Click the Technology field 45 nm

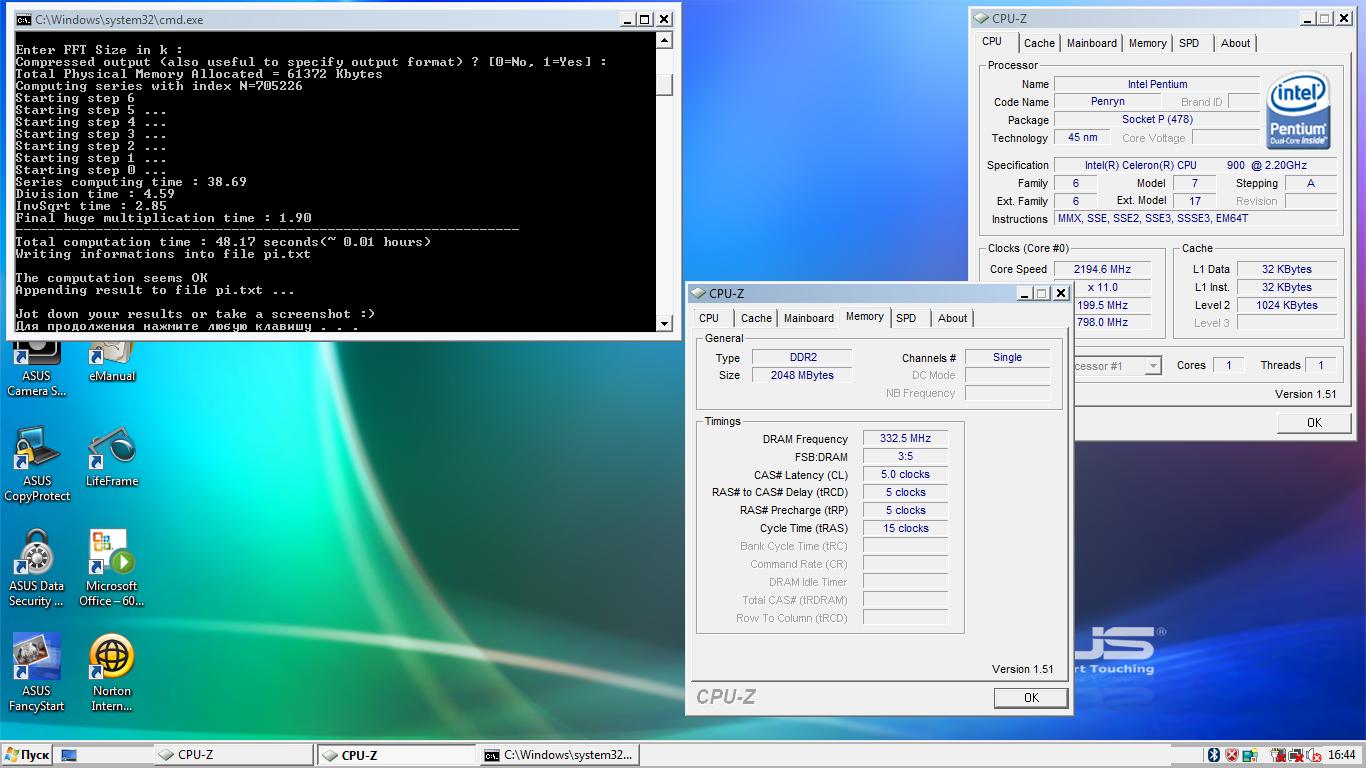pos(1082,138)
